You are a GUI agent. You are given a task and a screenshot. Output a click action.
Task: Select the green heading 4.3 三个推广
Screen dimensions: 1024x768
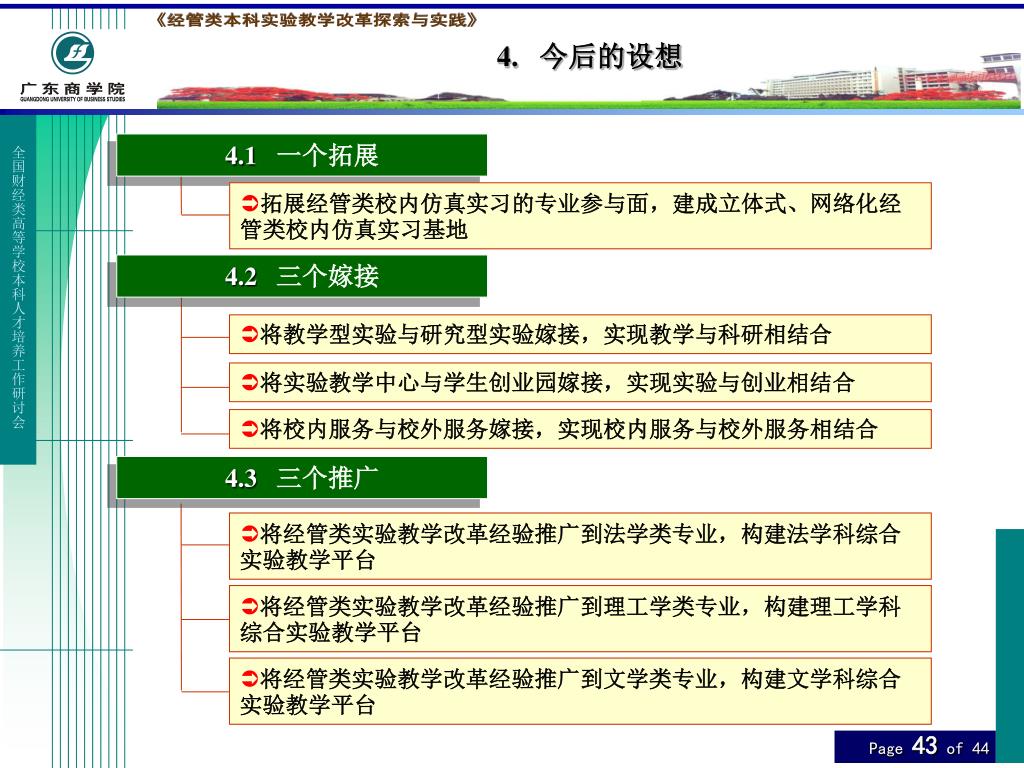click(x=301, y=478)
